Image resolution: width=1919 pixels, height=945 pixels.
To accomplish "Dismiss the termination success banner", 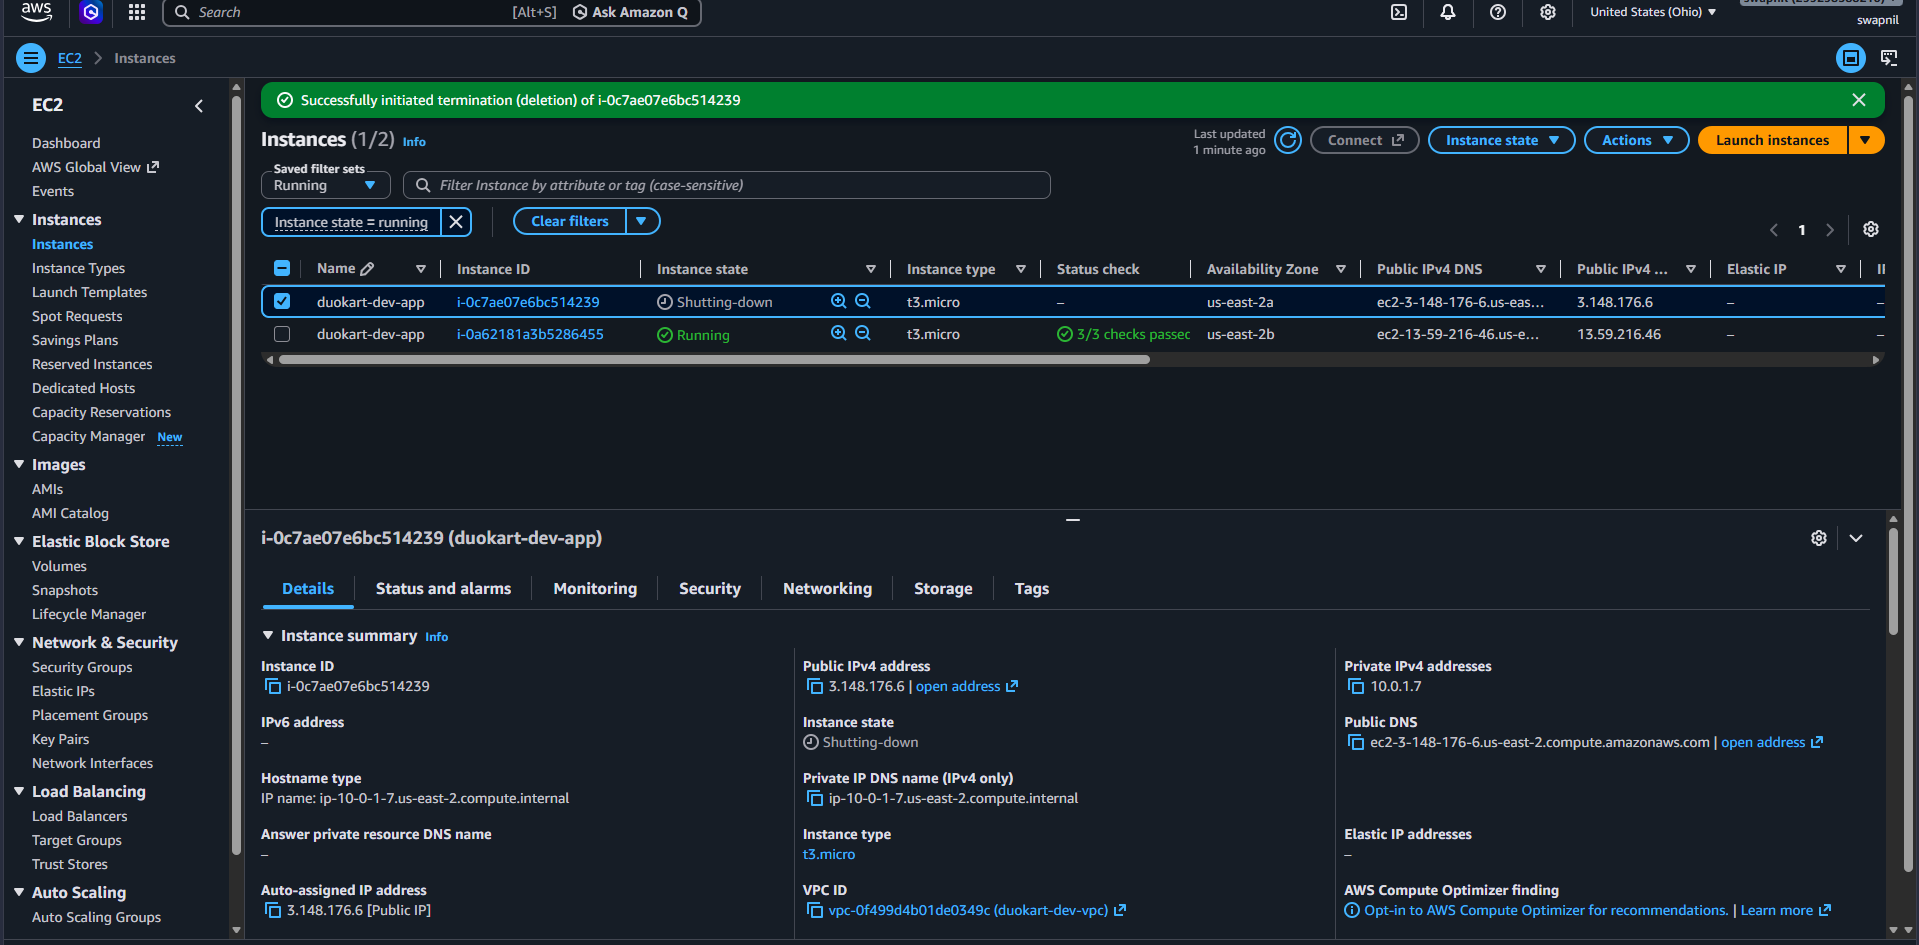I will pyautogui.click(x=1859, y=100).
